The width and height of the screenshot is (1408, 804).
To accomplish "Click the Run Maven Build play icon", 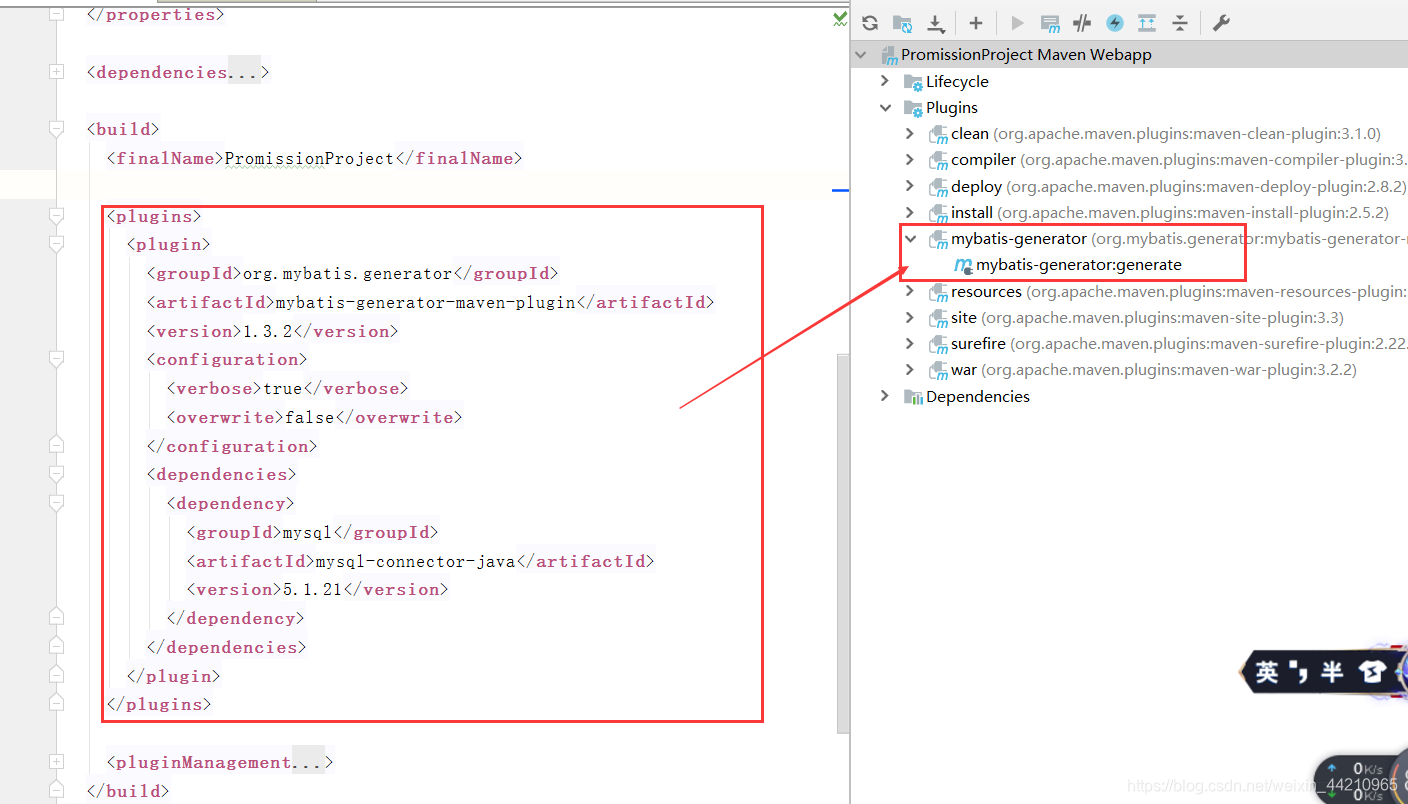I will (x=1017, y=23).
